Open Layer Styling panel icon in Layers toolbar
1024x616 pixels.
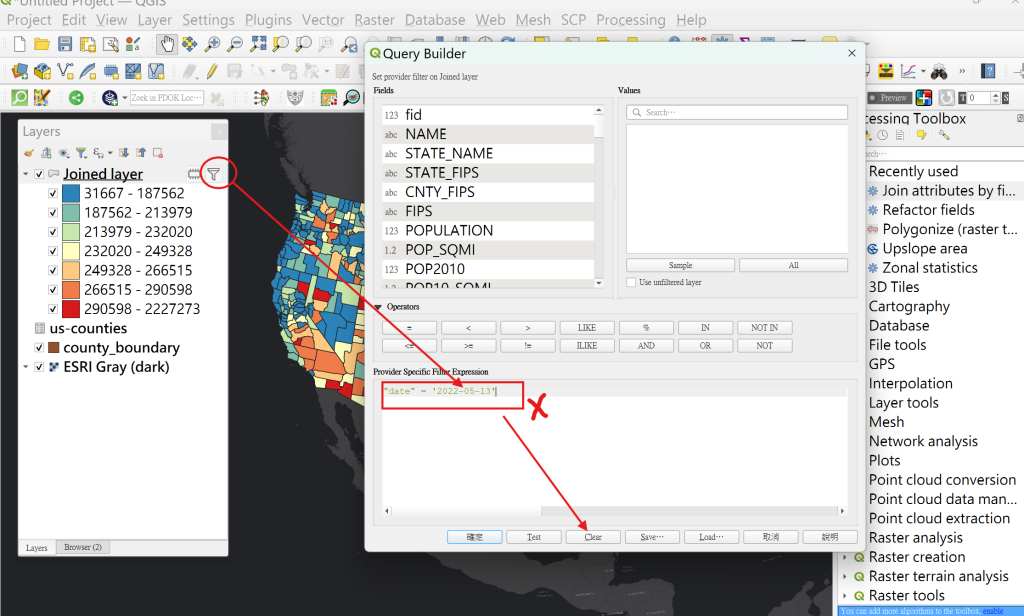coord(28,153)
